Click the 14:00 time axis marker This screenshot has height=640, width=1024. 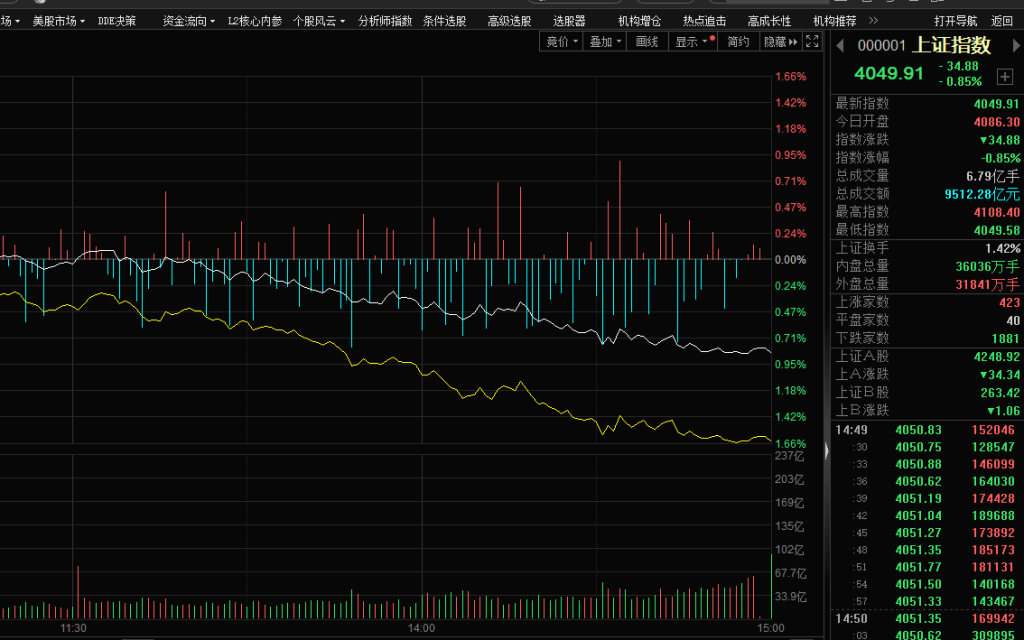[x=422, y=628]
